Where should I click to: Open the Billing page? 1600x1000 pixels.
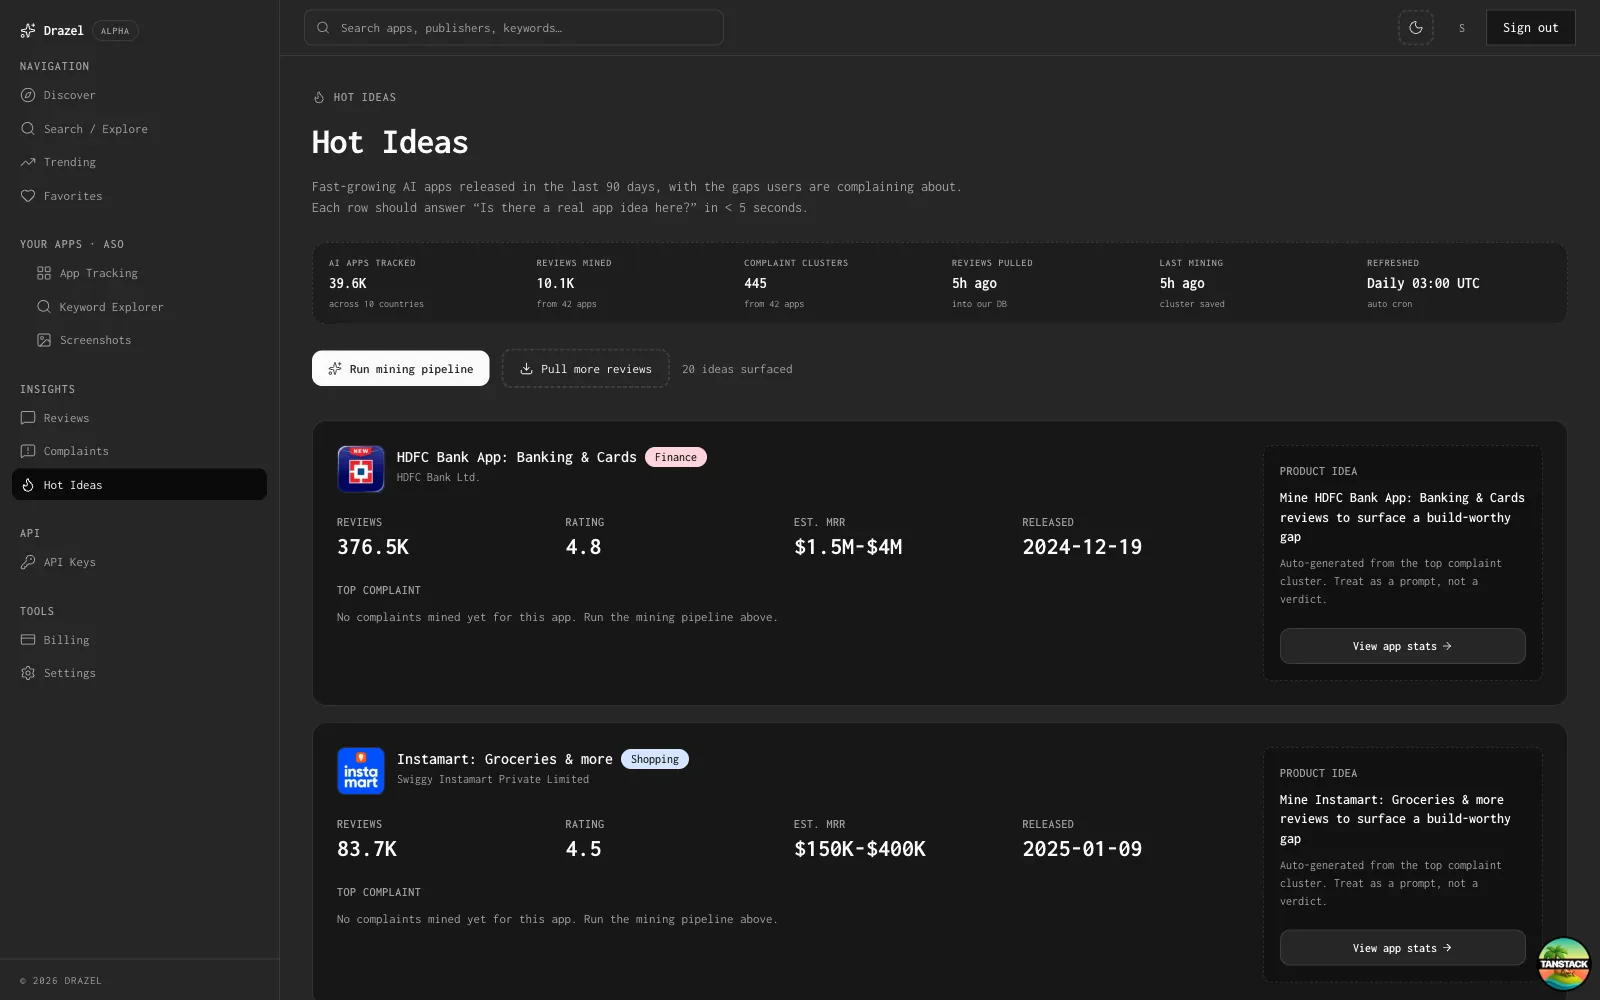coord(139,640)
